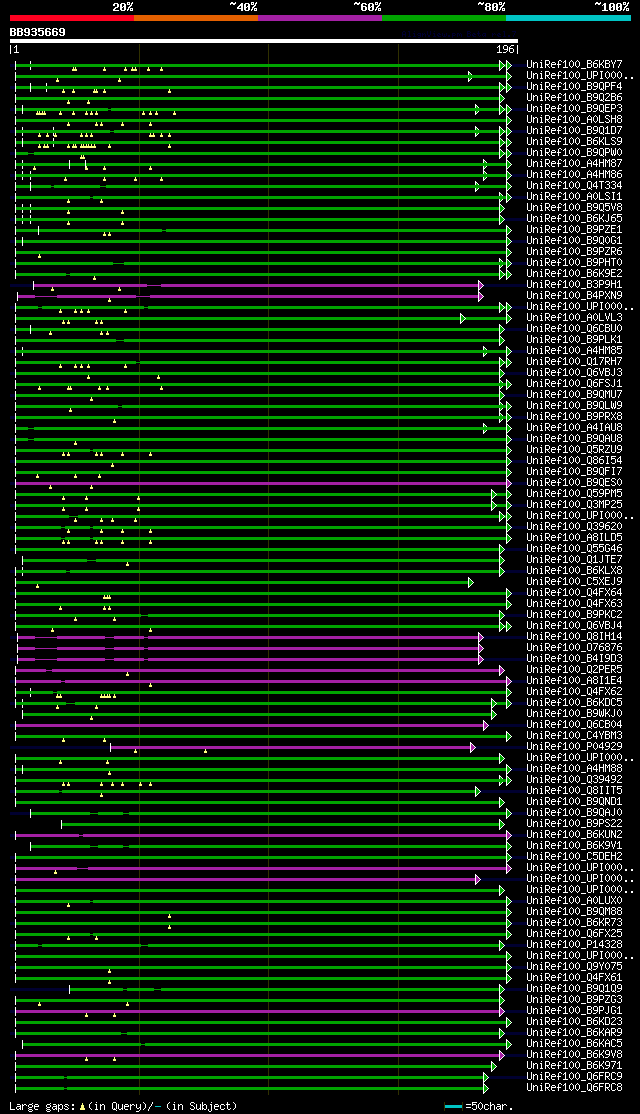Screen dimensions: 640x1114
Task: Click the arrowhead ending the Q8IIT5 alignment
Action: click(x=478, y=791)
